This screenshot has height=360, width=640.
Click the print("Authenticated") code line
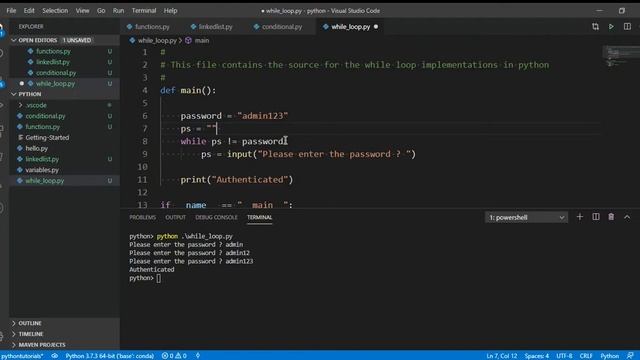(x=237, y=180)
